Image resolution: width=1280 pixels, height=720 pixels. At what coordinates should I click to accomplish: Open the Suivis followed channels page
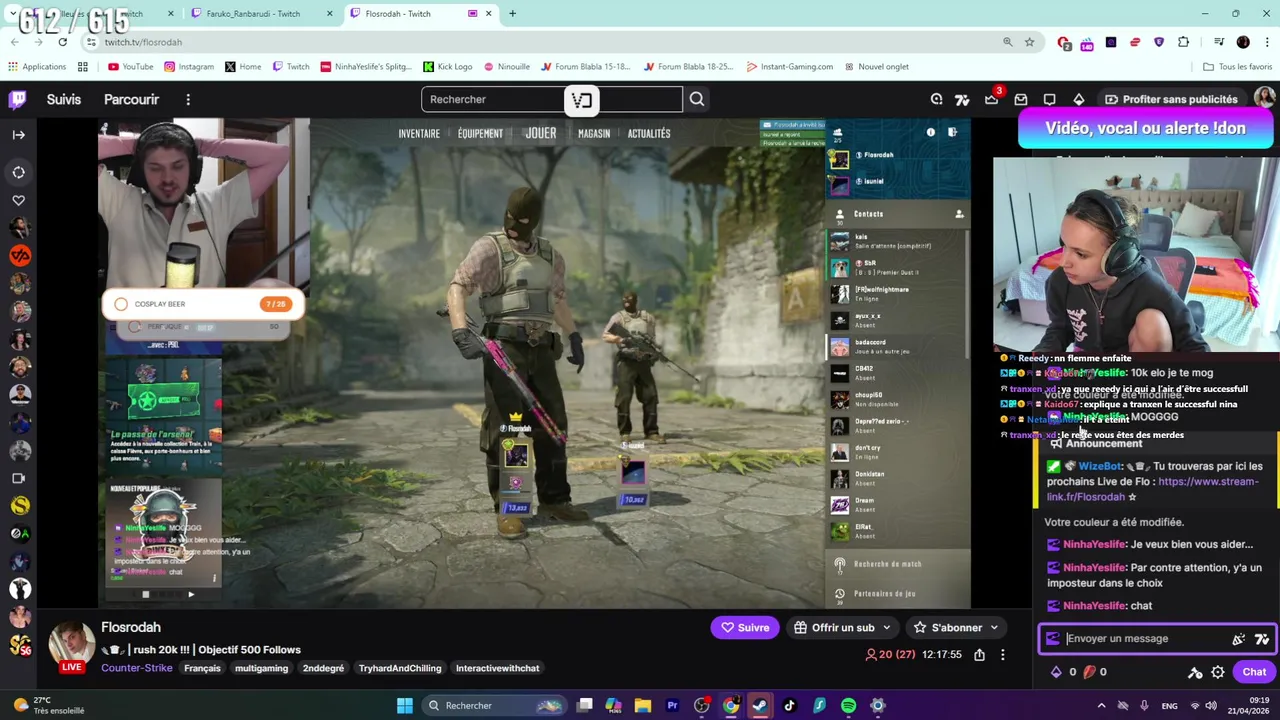pos(64,99)
